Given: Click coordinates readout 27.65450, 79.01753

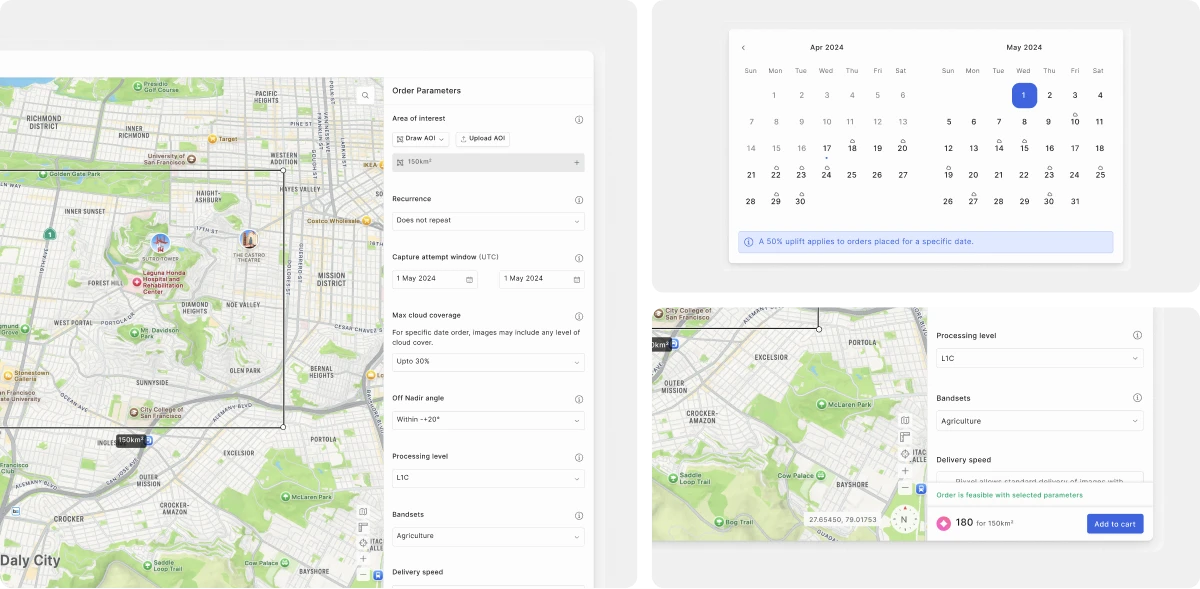Looking at the screenshot, I should pyautogui.click(x=844, y=520).
